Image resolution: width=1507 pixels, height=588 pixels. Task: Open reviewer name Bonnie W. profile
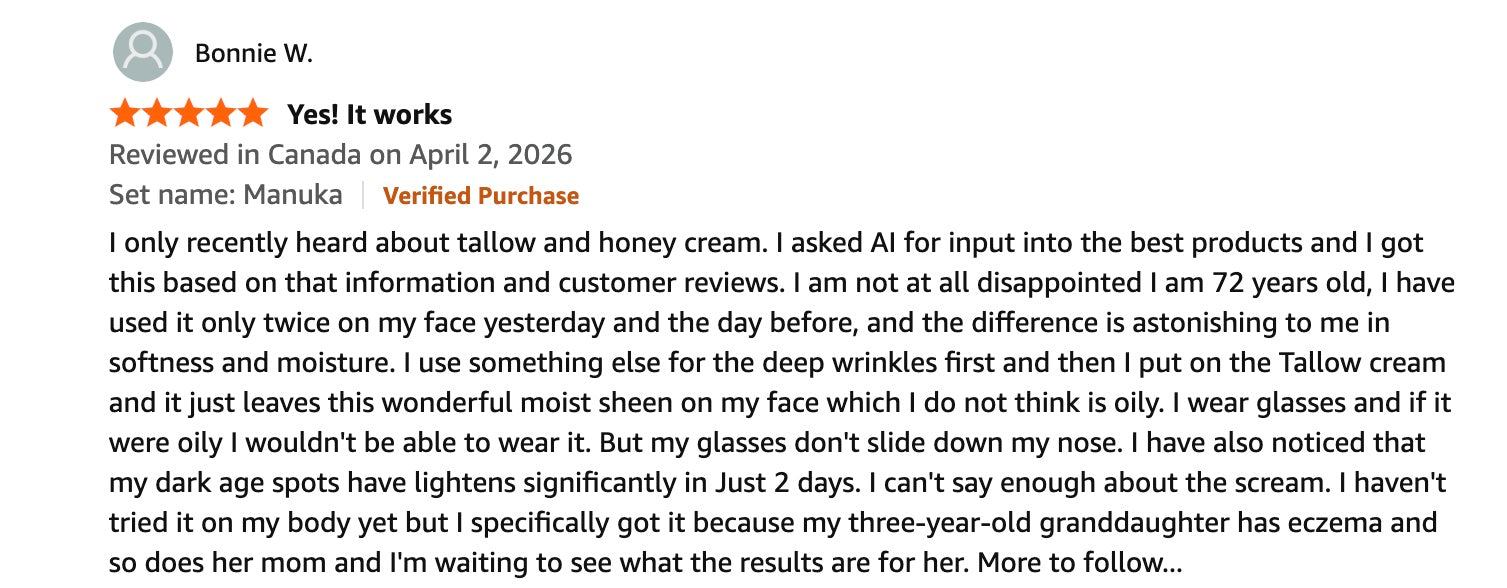pyautogui.click(x=254, y=53)
